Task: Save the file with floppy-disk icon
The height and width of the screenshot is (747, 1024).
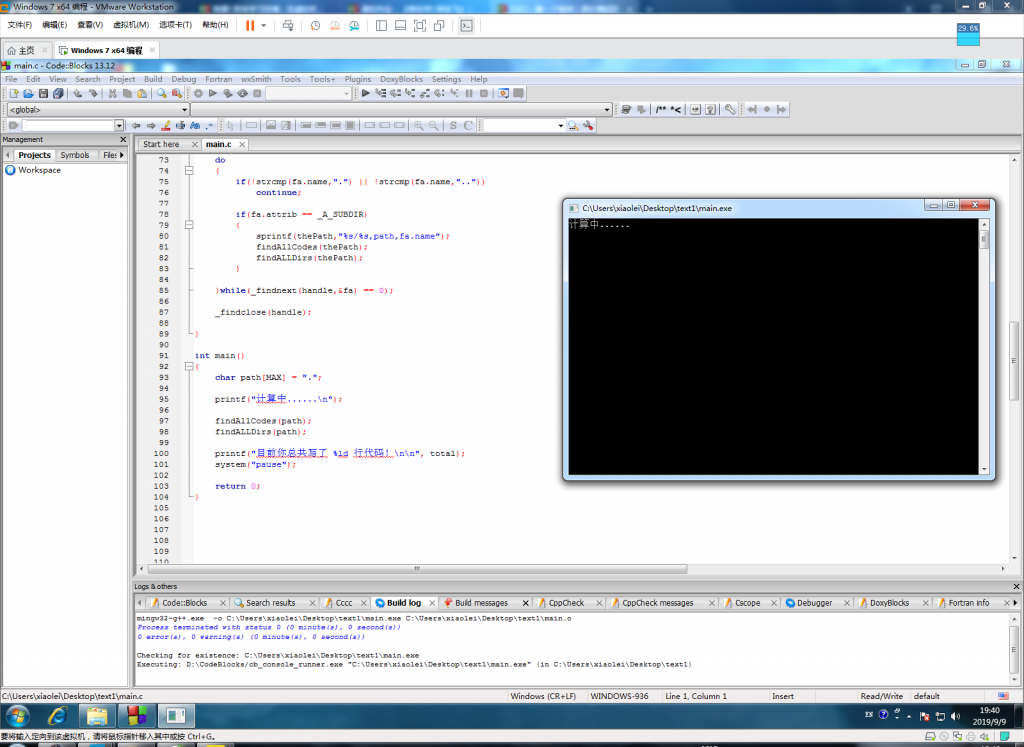Action: [x=43, y=93]
